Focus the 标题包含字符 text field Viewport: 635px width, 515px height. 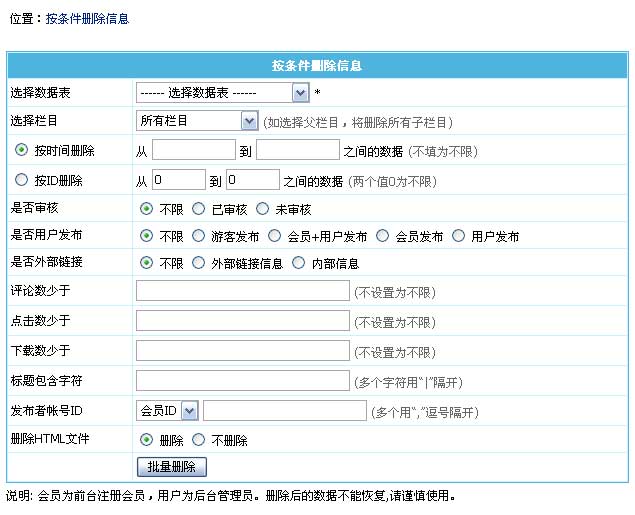[242, 381]
